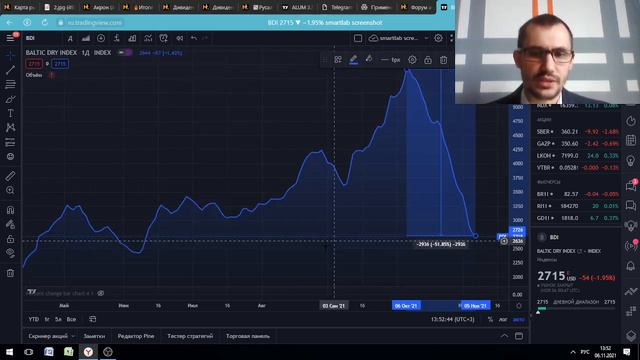Open drawing templates in floating toolbar
Image resolution: width=640 pixels, height=360 pixels.
(x=338, y=60)
